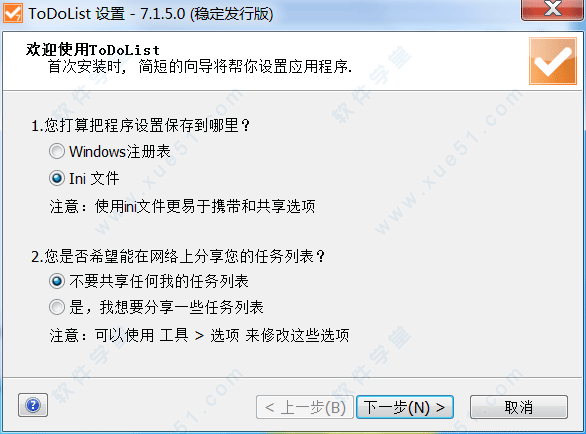Select the Windows注册表 radio button
The image size is (586, 434).
pyautogui.click(x=57, y=151)
